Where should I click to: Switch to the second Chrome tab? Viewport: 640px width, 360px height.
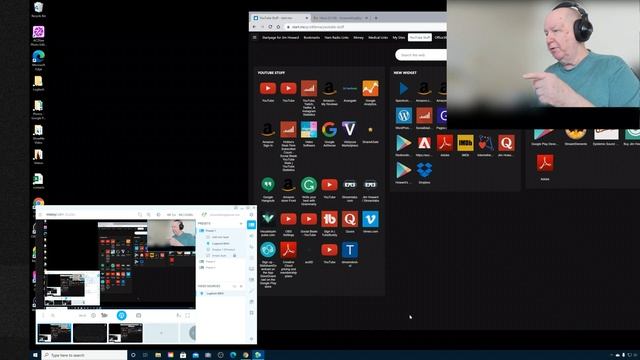pyautogui.click(x=340, y=18)
